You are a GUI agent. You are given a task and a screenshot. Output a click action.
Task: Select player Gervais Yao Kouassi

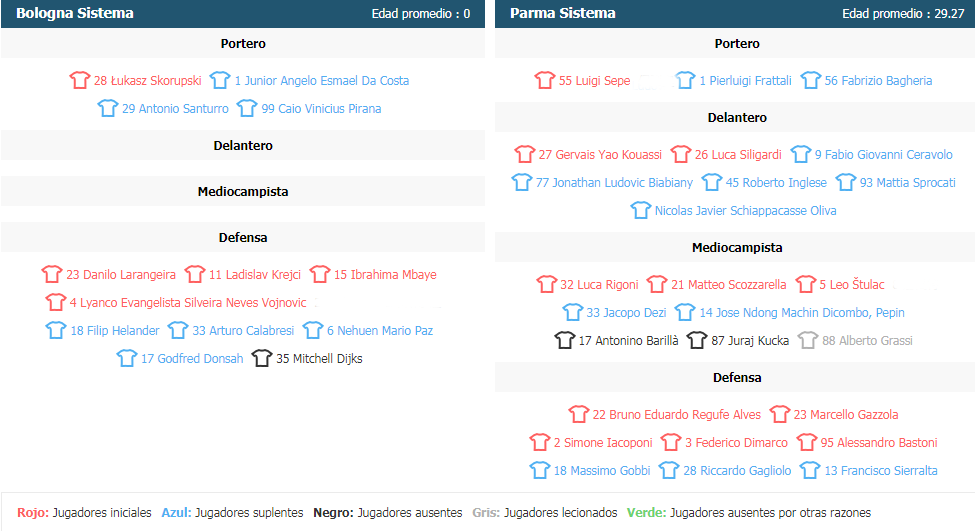[x=600, y=155]
